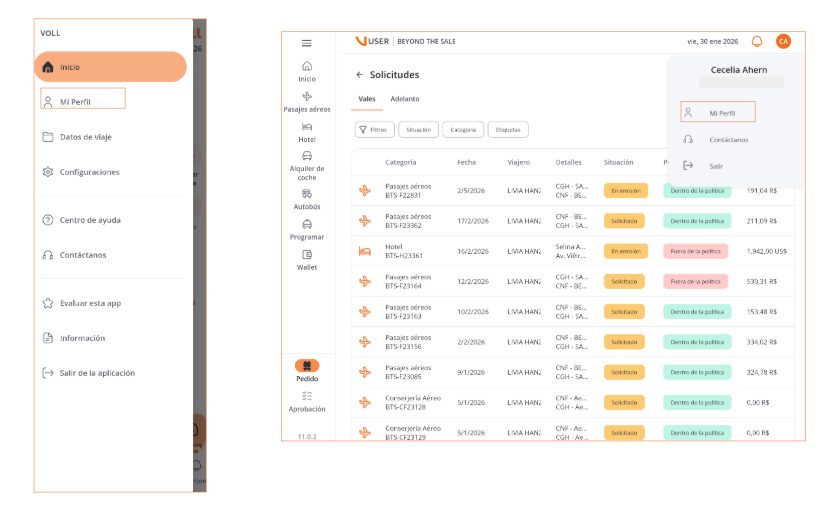Expand the Etiquetas filter
Image resolution: width=838 pixels, height=510 pixels.
(x=508, y=129)
